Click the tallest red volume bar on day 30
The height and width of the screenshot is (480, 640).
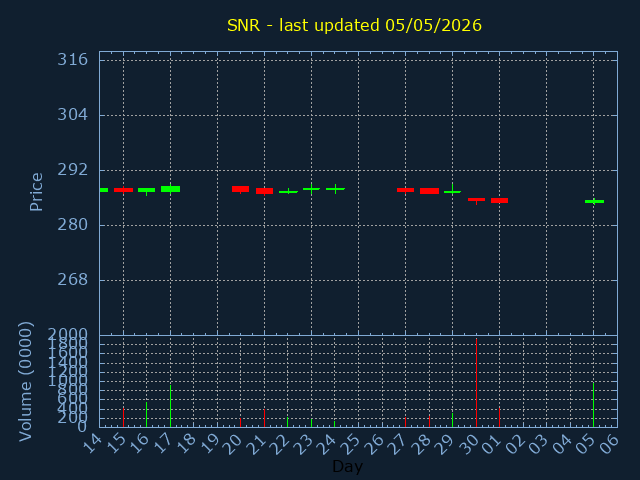(476, 383)
